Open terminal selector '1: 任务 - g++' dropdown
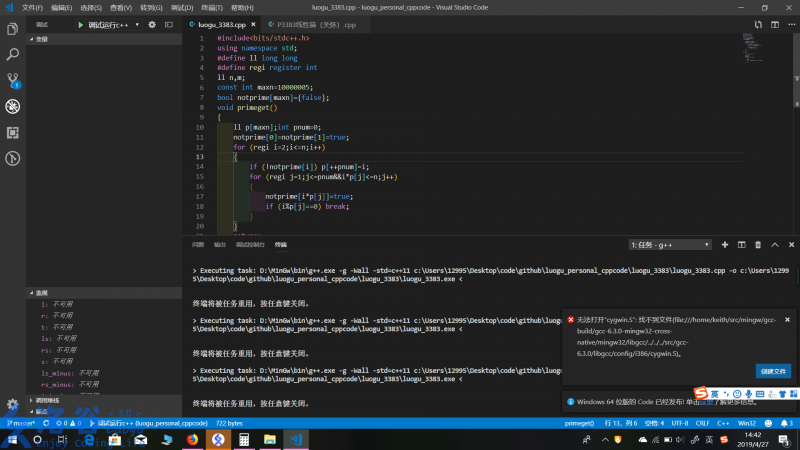Image resolution: width=800 pixels, height=450 pixels. coord(670,244)
